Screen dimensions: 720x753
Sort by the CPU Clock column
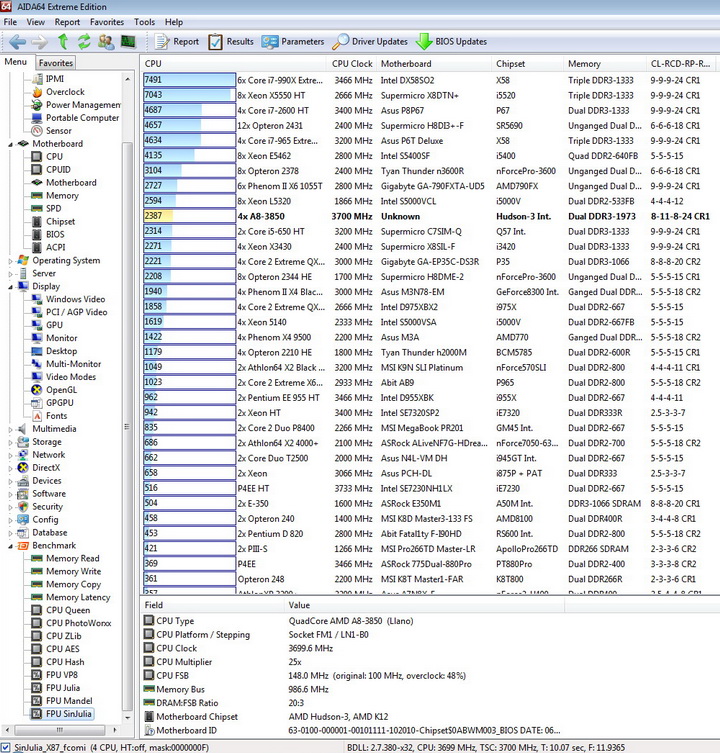click(352, 64)
